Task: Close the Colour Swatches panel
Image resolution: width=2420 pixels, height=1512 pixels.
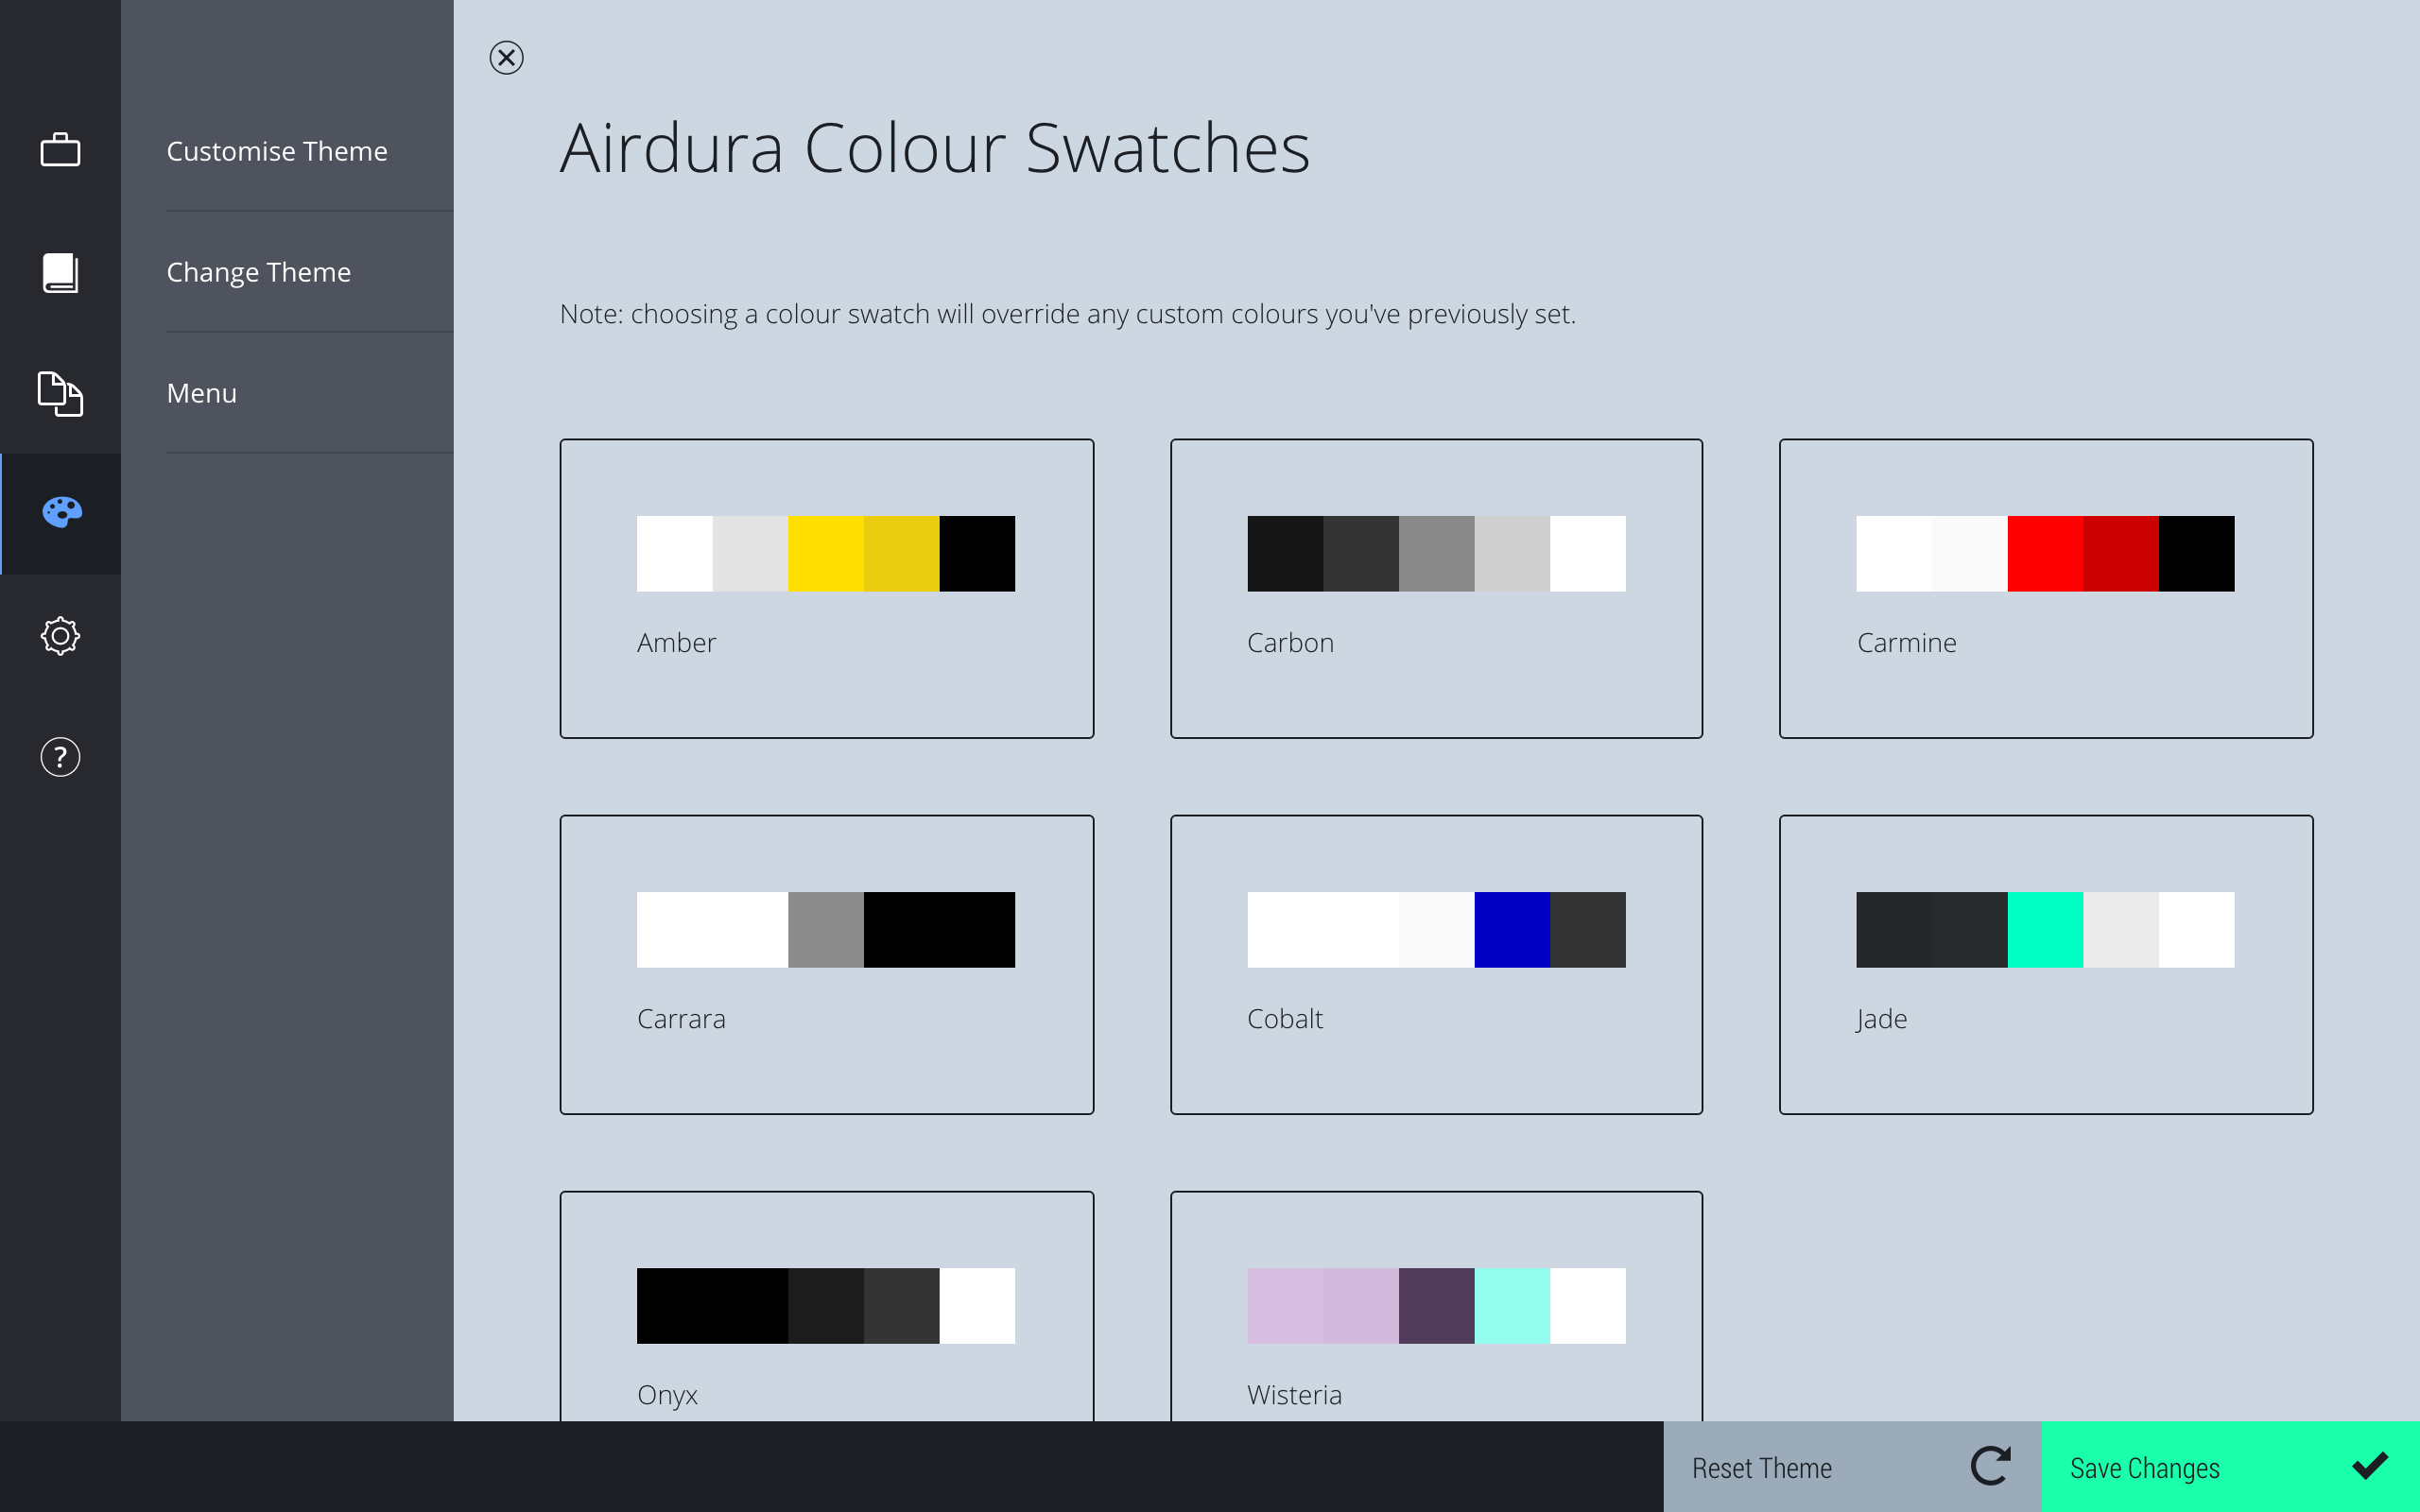Action: pyautogui.click(x=506, y=58)
